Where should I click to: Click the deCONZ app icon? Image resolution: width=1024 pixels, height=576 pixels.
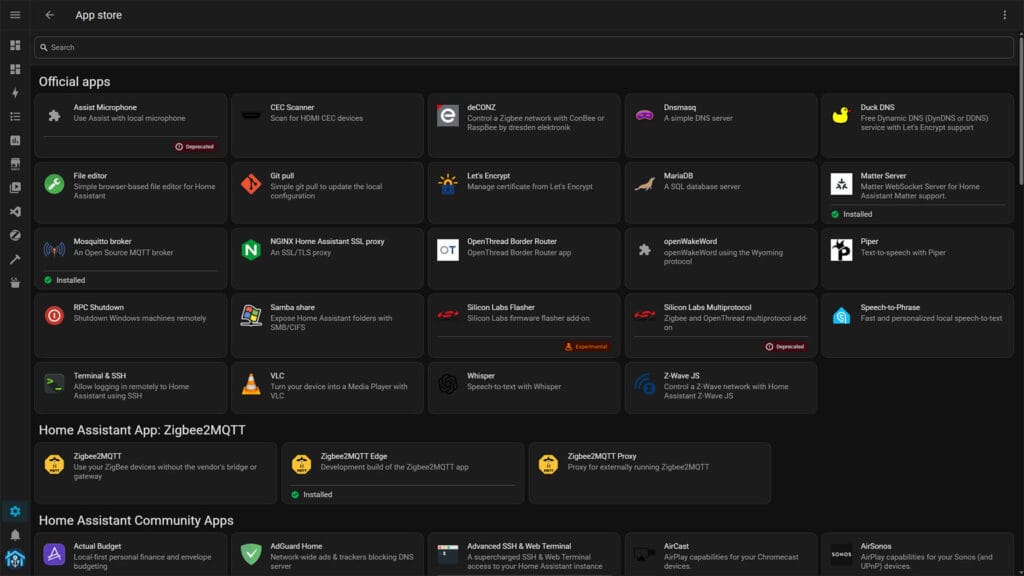(447, 116)
